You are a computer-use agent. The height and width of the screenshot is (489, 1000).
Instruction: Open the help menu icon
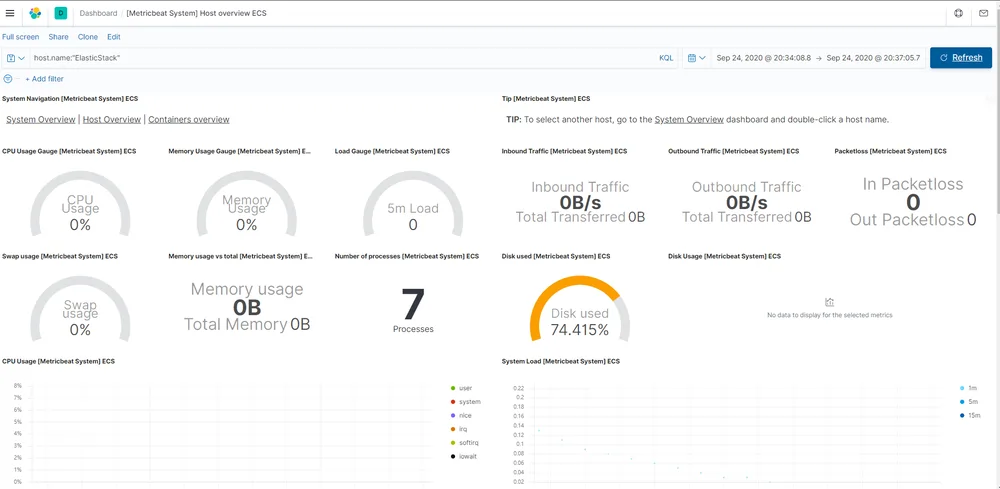(x=959, y=13)
